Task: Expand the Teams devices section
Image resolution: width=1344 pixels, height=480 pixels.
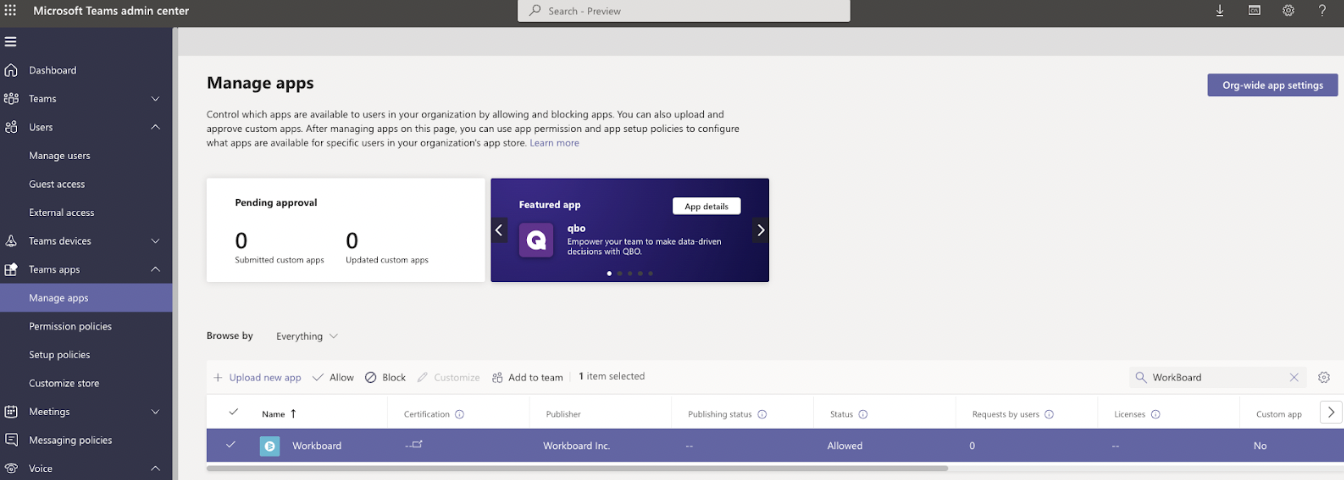Action: [155, 241]
